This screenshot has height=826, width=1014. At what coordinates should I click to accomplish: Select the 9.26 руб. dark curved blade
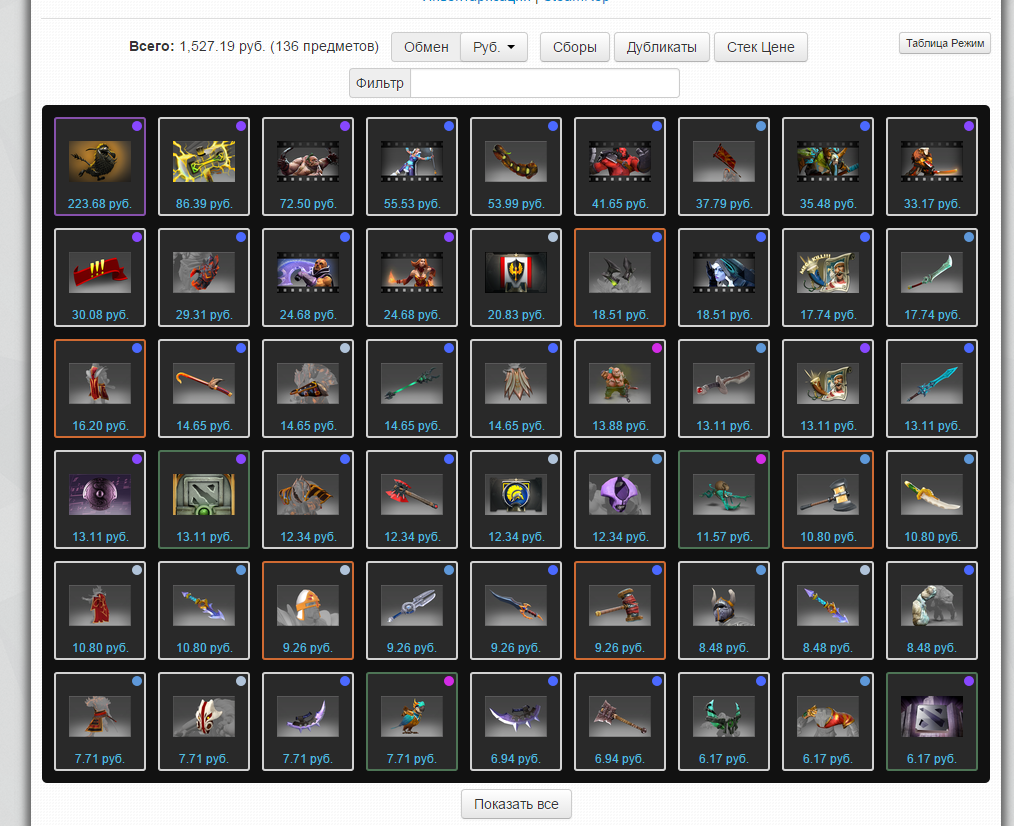coord(516,611)
